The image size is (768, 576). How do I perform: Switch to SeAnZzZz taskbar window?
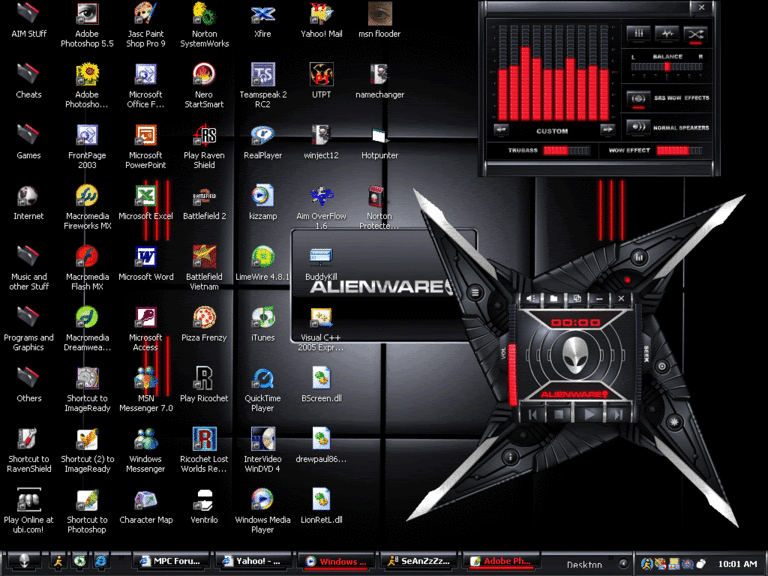click(419, 561)
